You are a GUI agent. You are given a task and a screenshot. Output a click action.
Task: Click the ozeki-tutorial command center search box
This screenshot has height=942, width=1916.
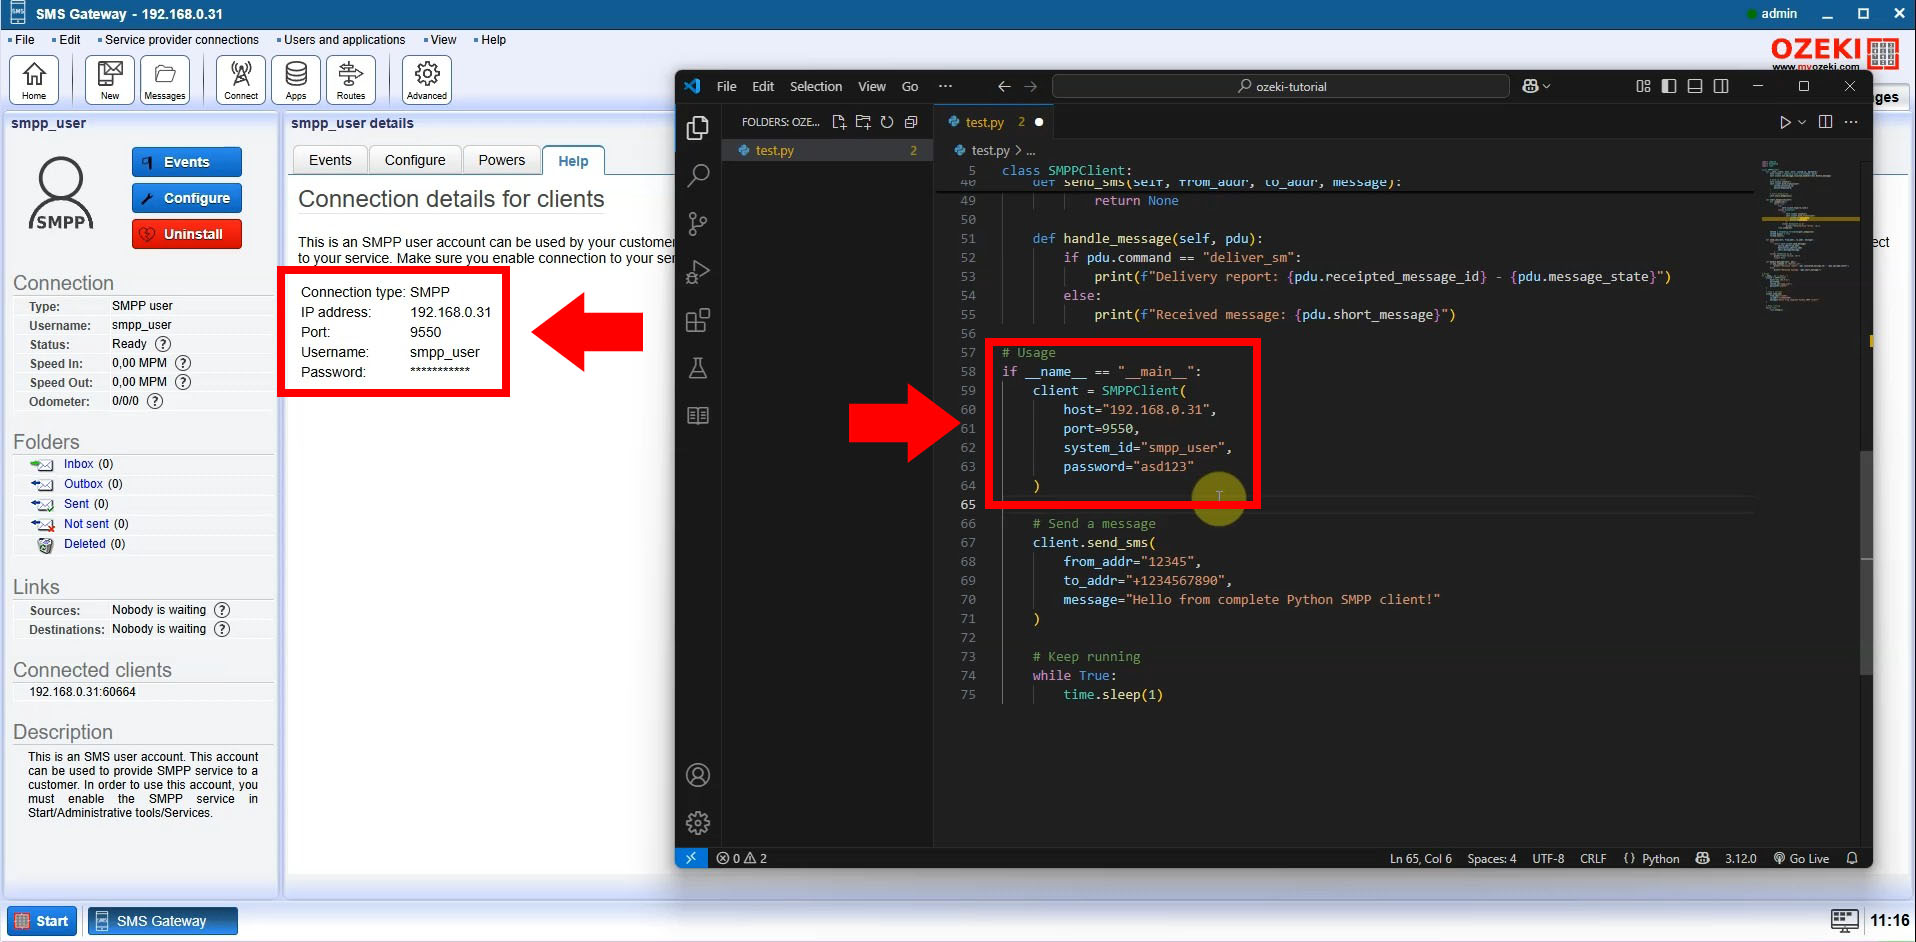pyautogui.click(x=1281, y=86)
